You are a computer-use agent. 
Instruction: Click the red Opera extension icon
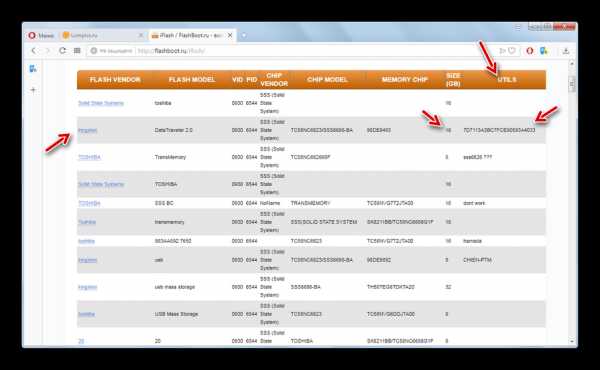530,51
